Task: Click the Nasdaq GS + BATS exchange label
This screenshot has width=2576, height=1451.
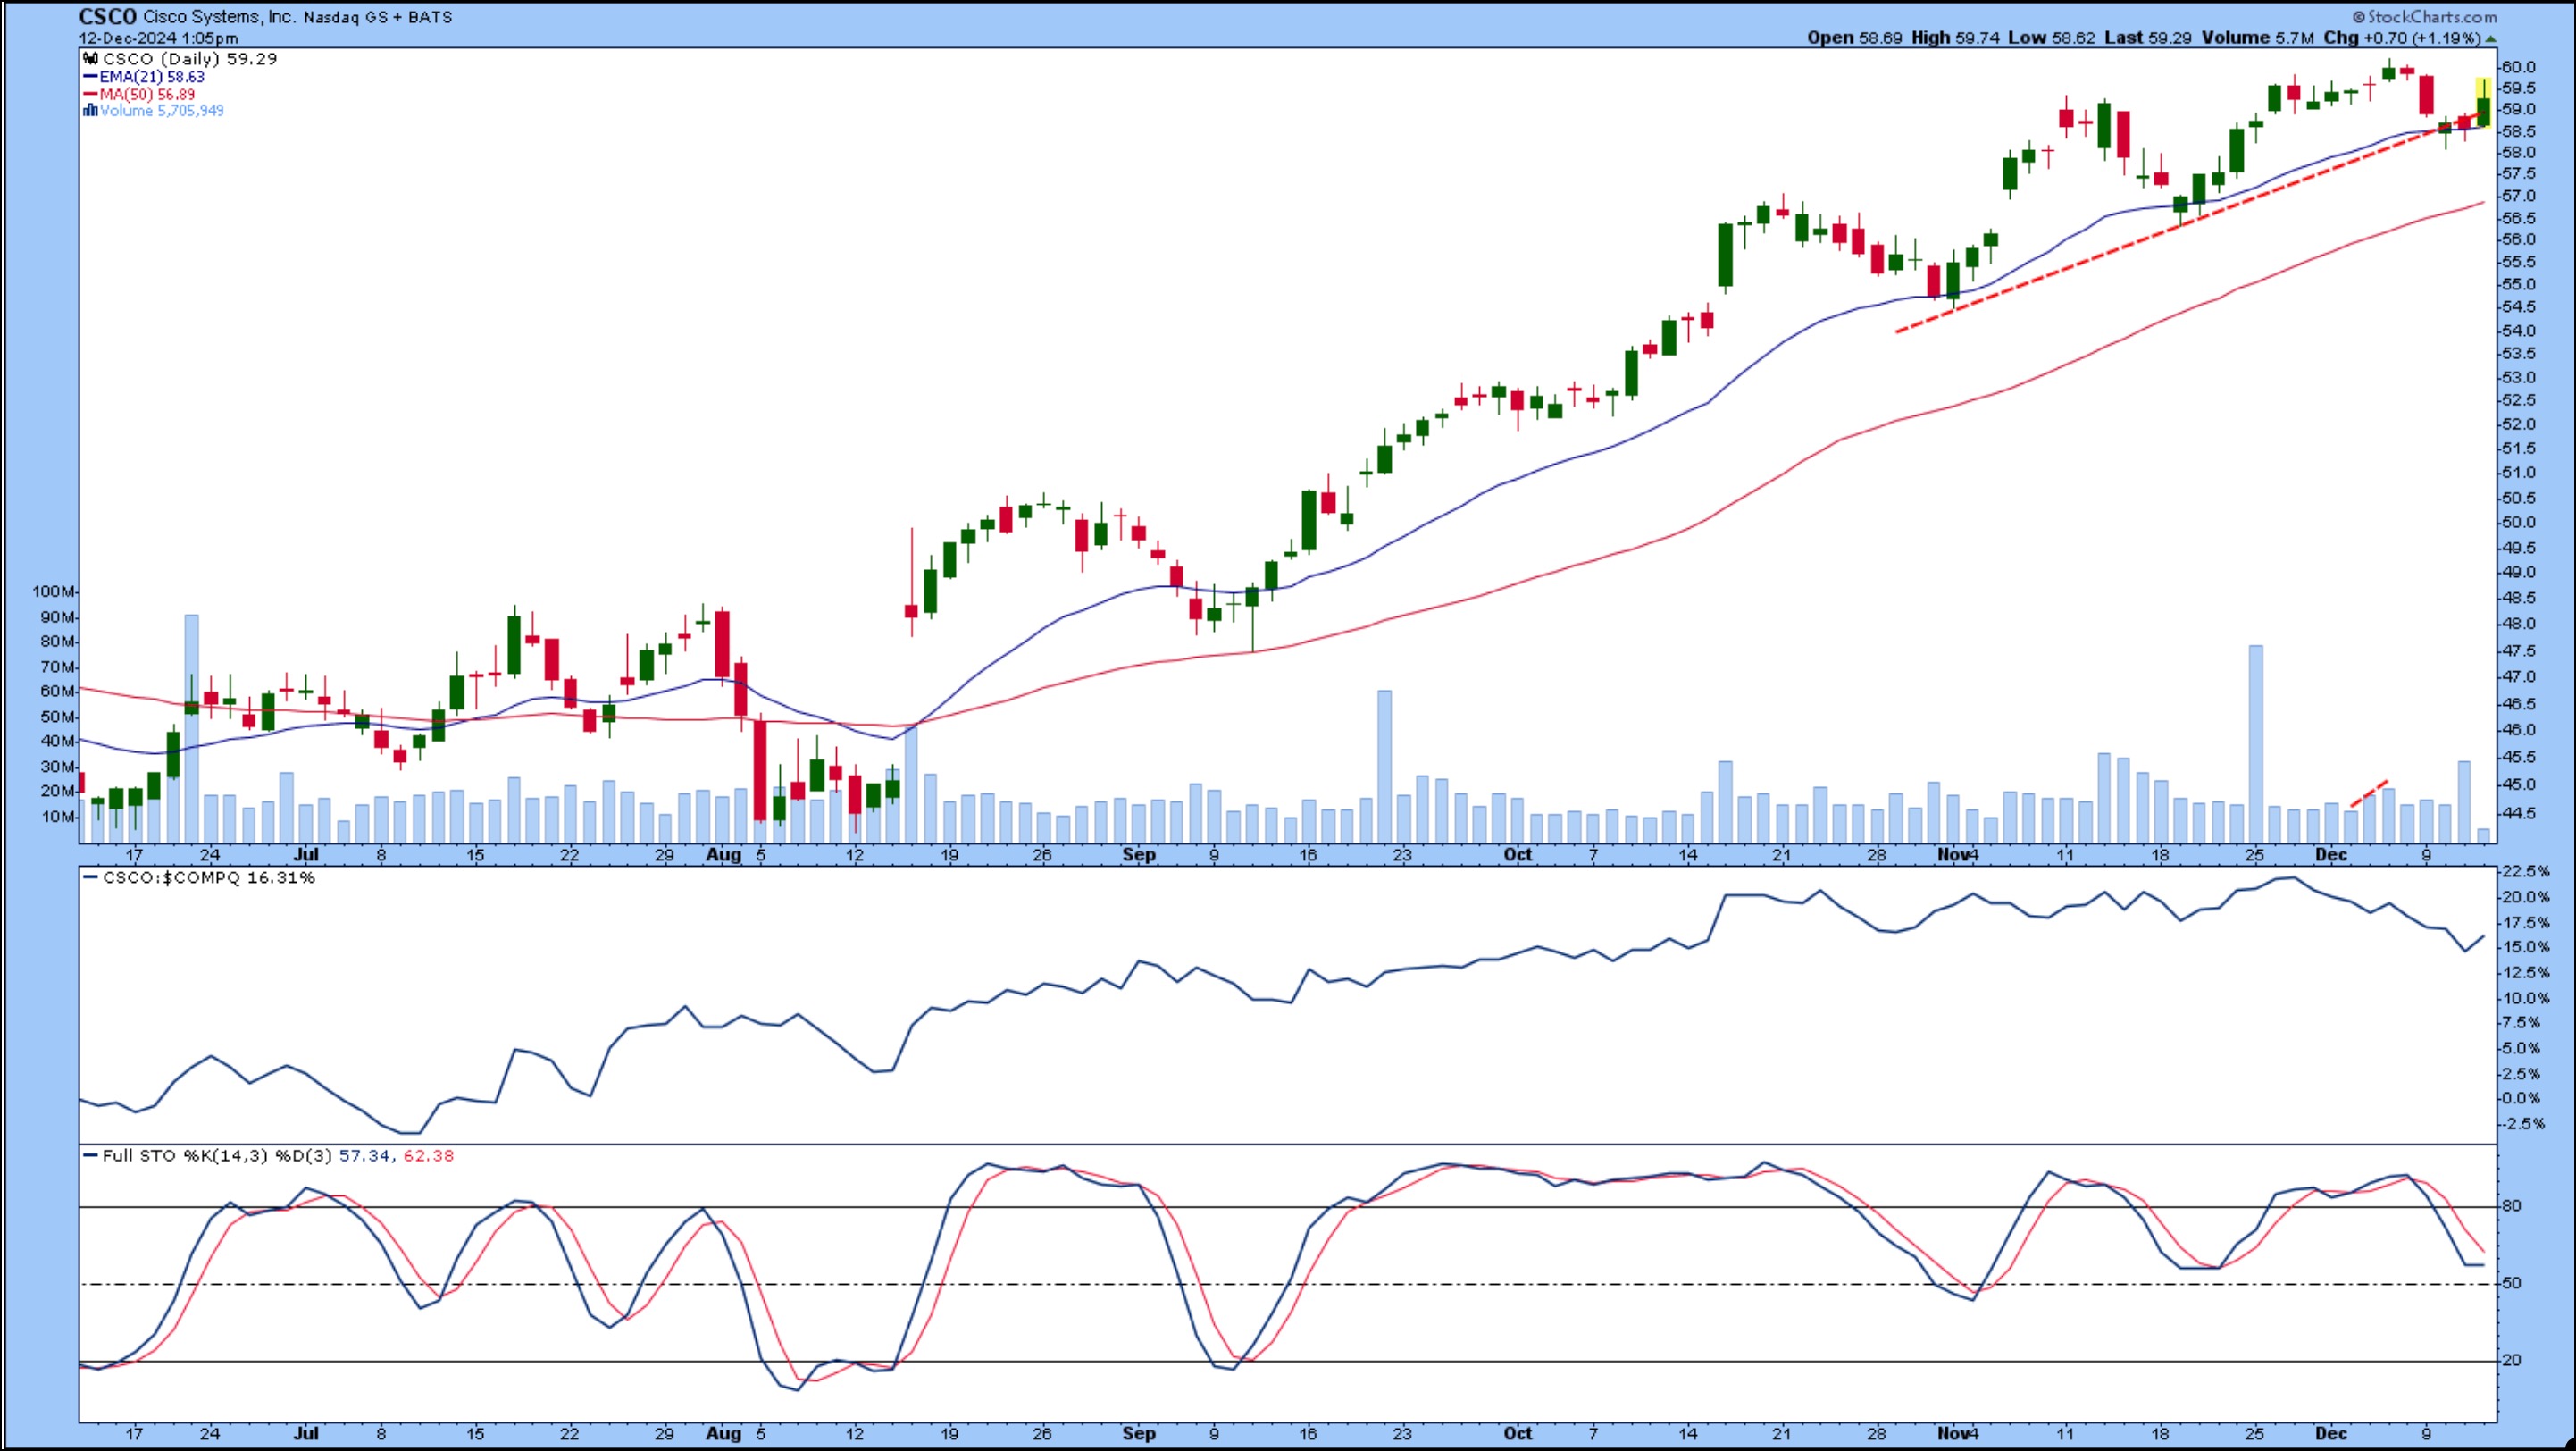Action: [x=377, y=17]
